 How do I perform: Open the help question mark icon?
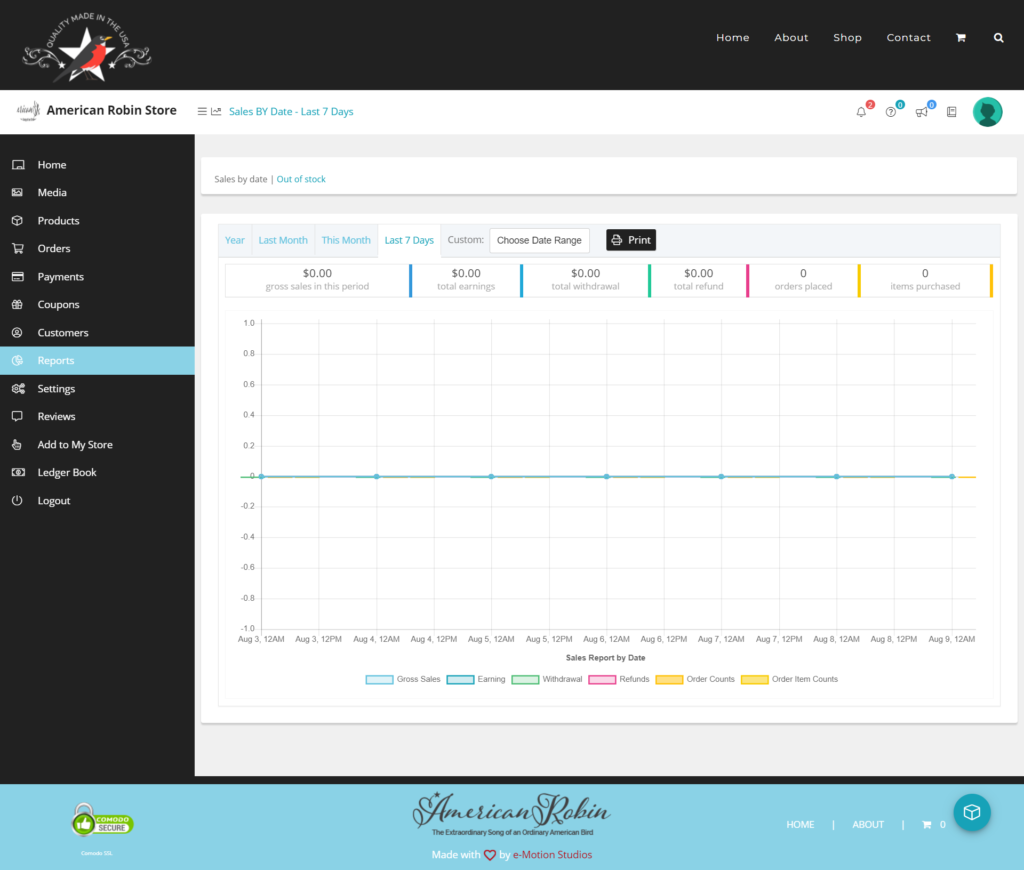coord(891,112)
